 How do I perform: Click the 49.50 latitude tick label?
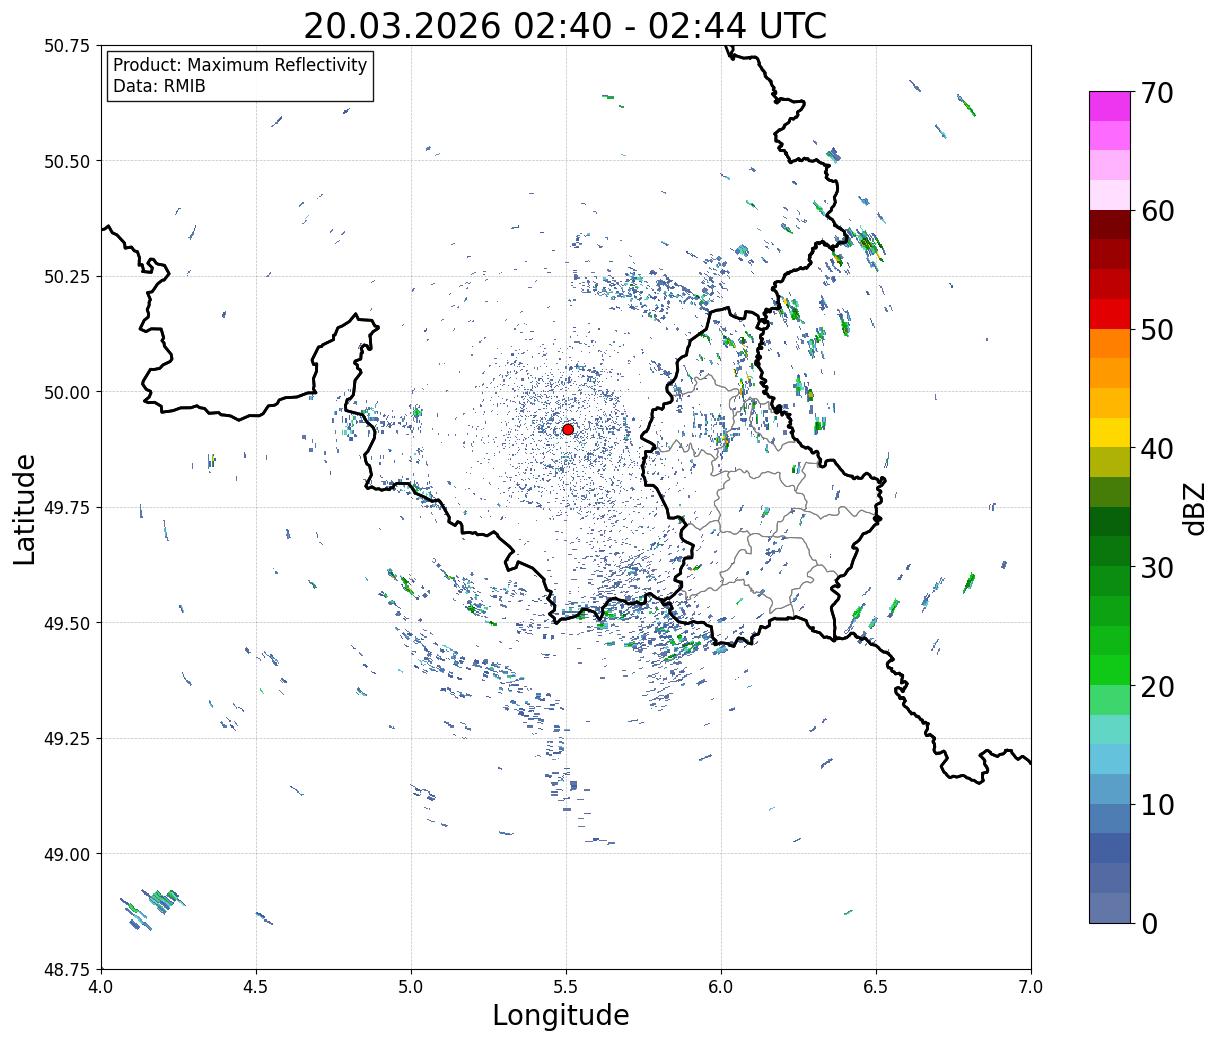(x=67, y=623)
